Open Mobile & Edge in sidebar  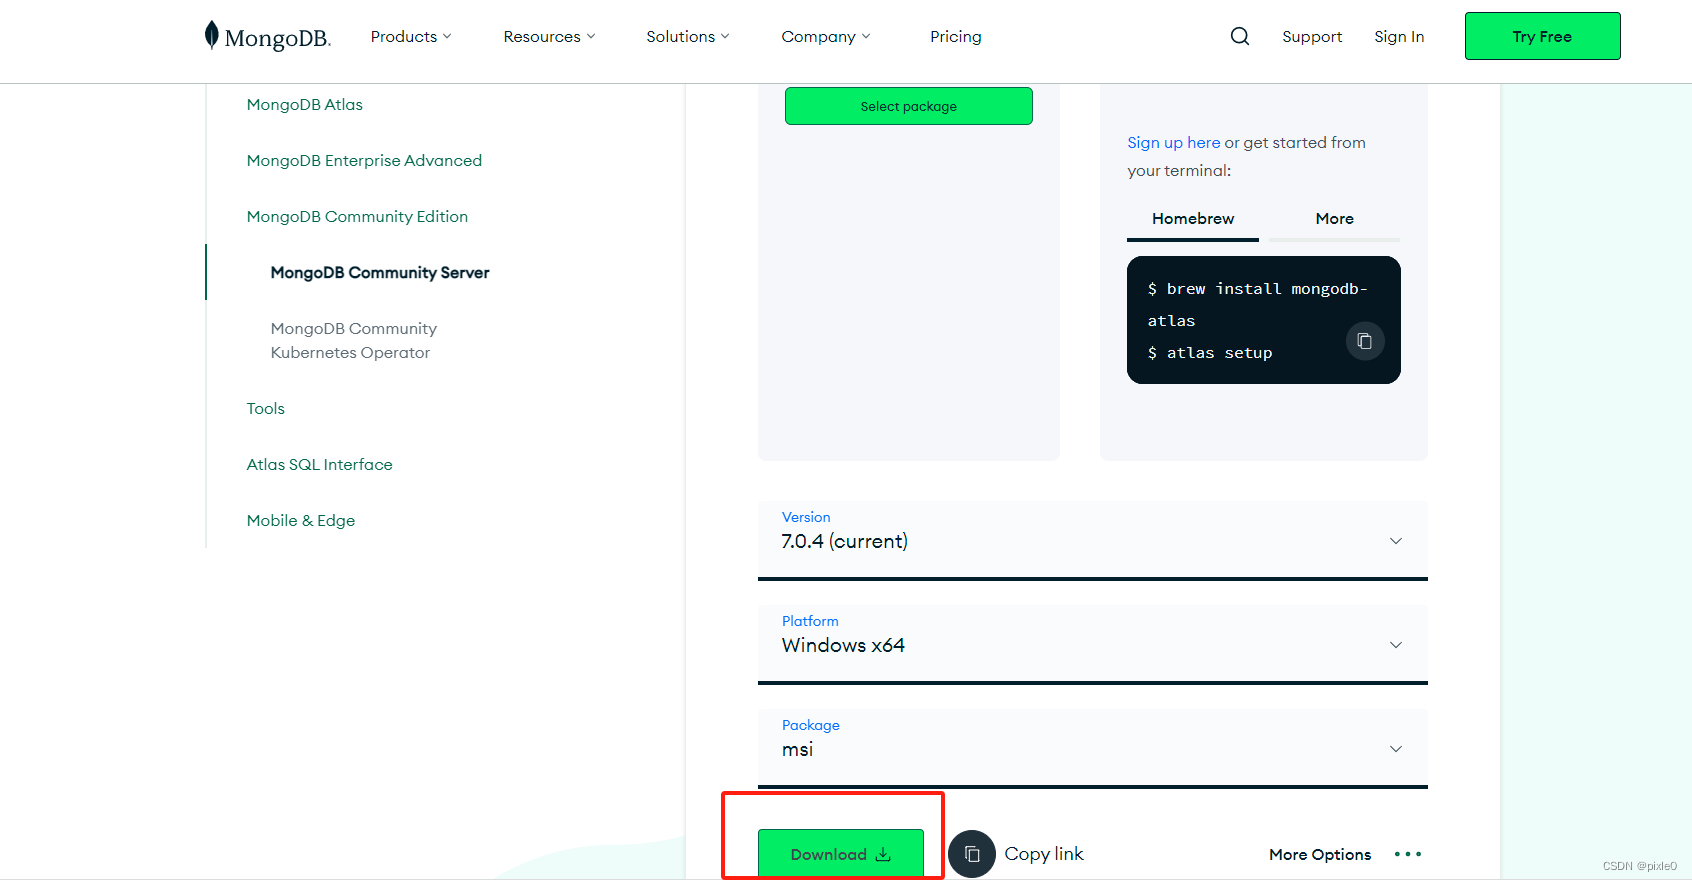[x=301, y=520]
